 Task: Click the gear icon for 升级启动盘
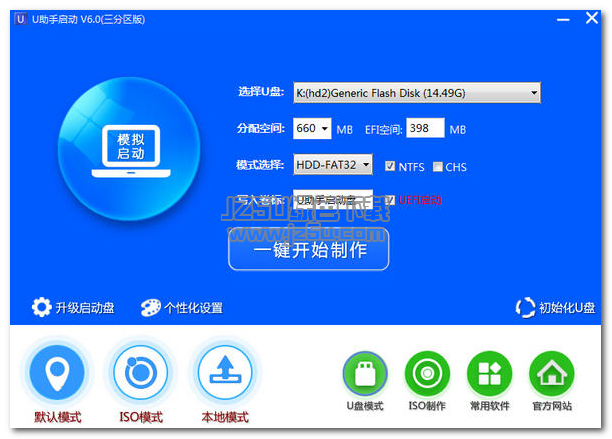pos(41,307)
